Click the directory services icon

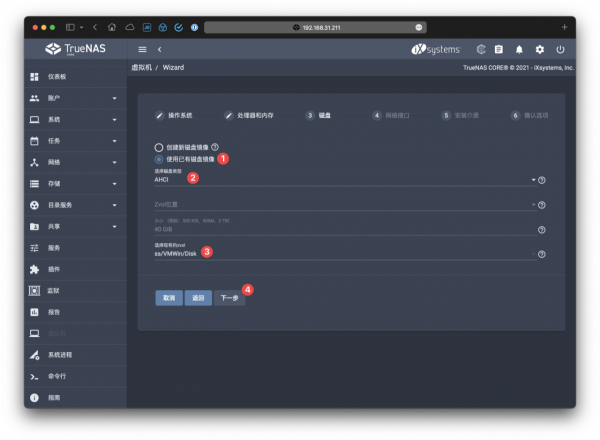(x=34, y=205)
